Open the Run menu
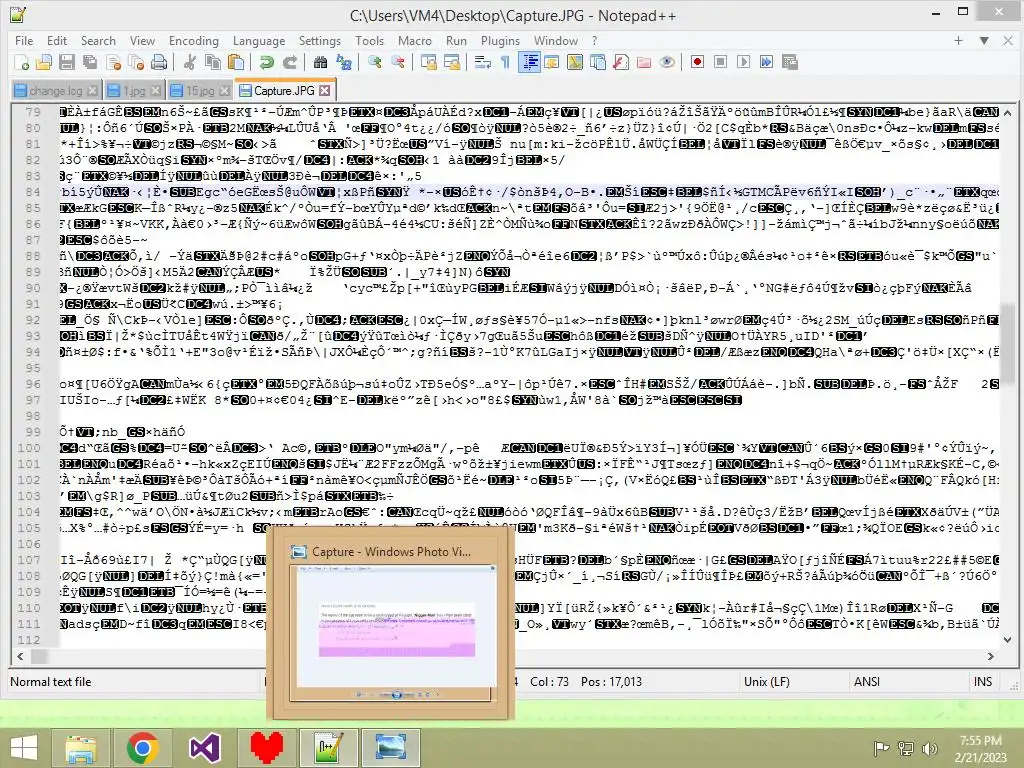The width and height of the screenshot is (1024, 768). click(x=456, y=40)
